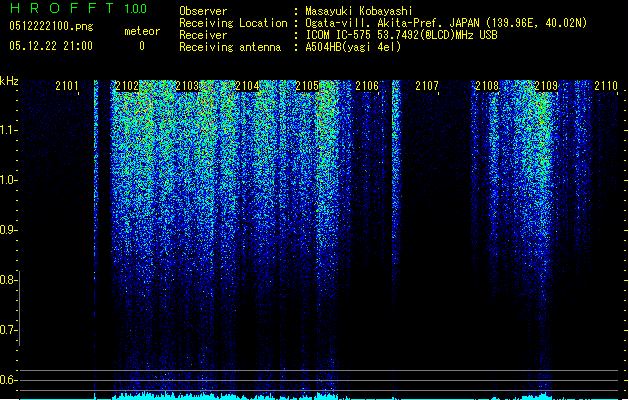Select the filename 0512222100.png
The height and width of the screenshot is (400, 629).
51,26
